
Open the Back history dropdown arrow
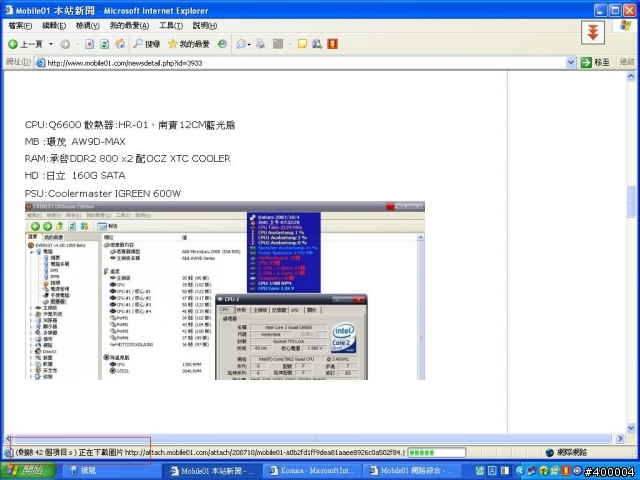(51, 44)
